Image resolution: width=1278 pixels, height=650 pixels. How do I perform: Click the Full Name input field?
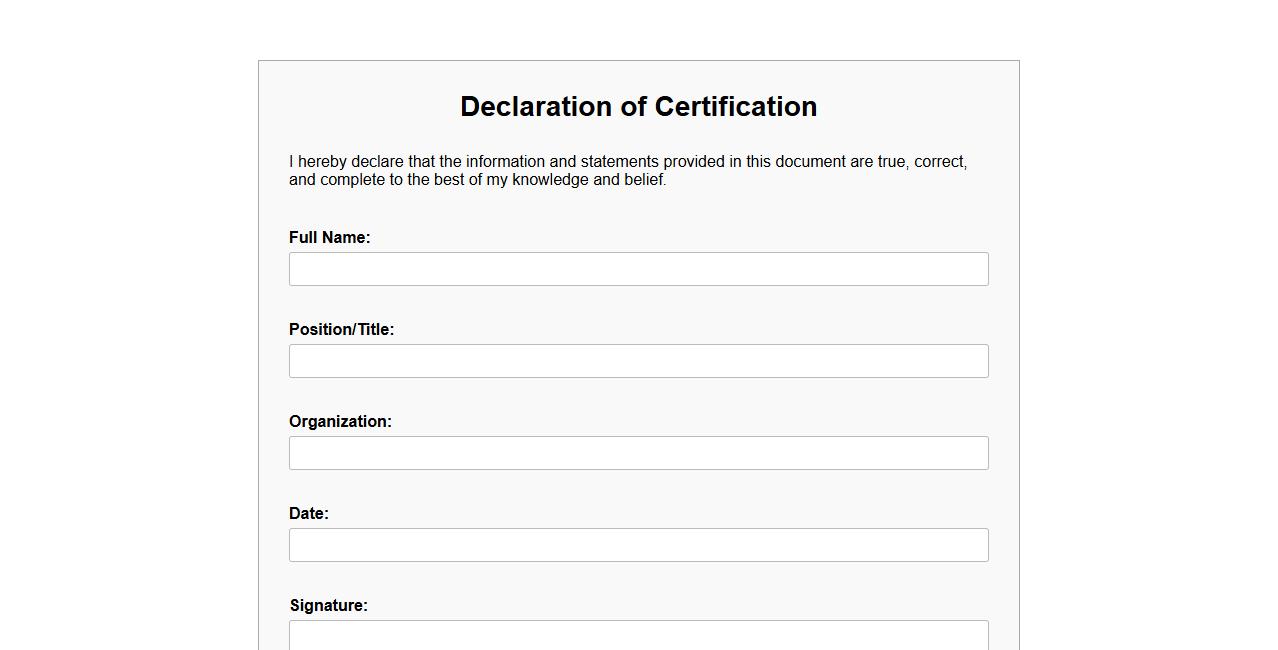coord(638,269)
